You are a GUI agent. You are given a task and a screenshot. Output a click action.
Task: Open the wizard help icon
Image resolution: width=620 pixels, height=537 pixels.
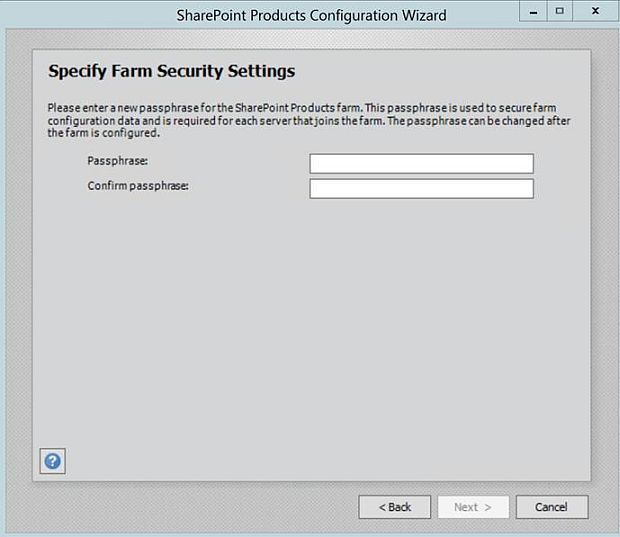(x=53, y=461)
